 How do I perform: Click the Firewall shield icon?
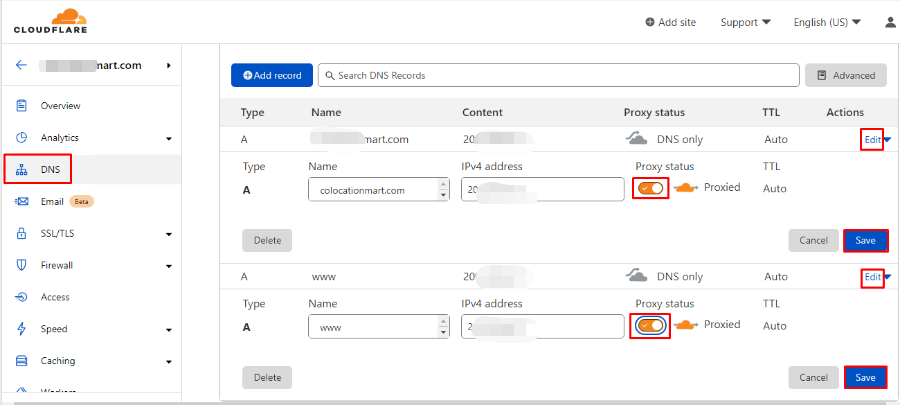[22, 266]
